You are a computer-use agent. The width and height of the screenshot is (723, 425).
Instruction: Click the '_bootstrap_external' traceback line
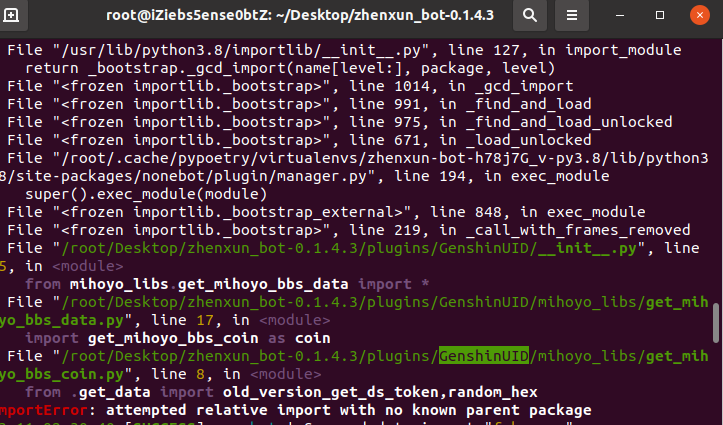point(326,212)
